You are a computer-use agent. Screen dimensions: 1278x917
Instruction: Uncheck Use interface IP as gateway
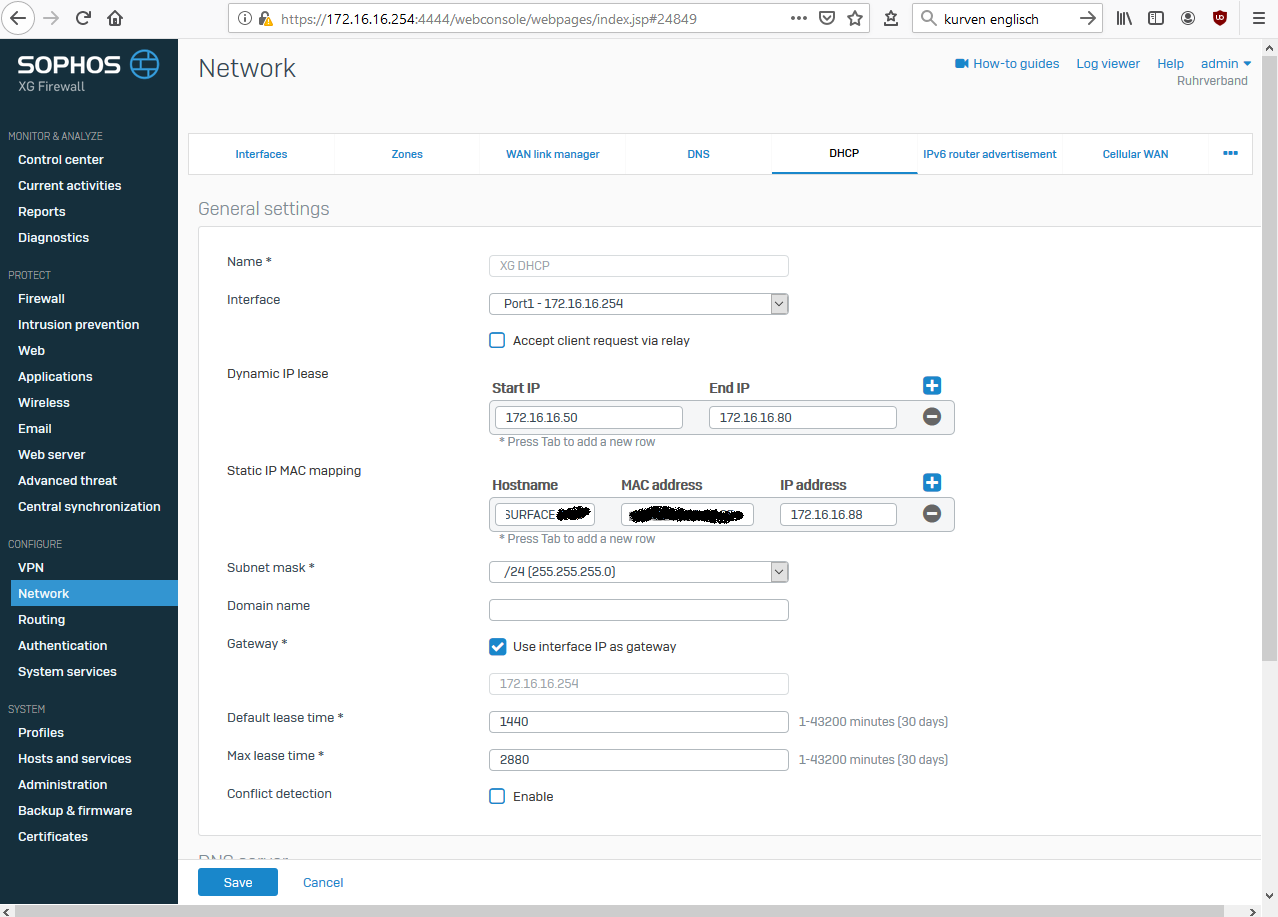[497, 646]
